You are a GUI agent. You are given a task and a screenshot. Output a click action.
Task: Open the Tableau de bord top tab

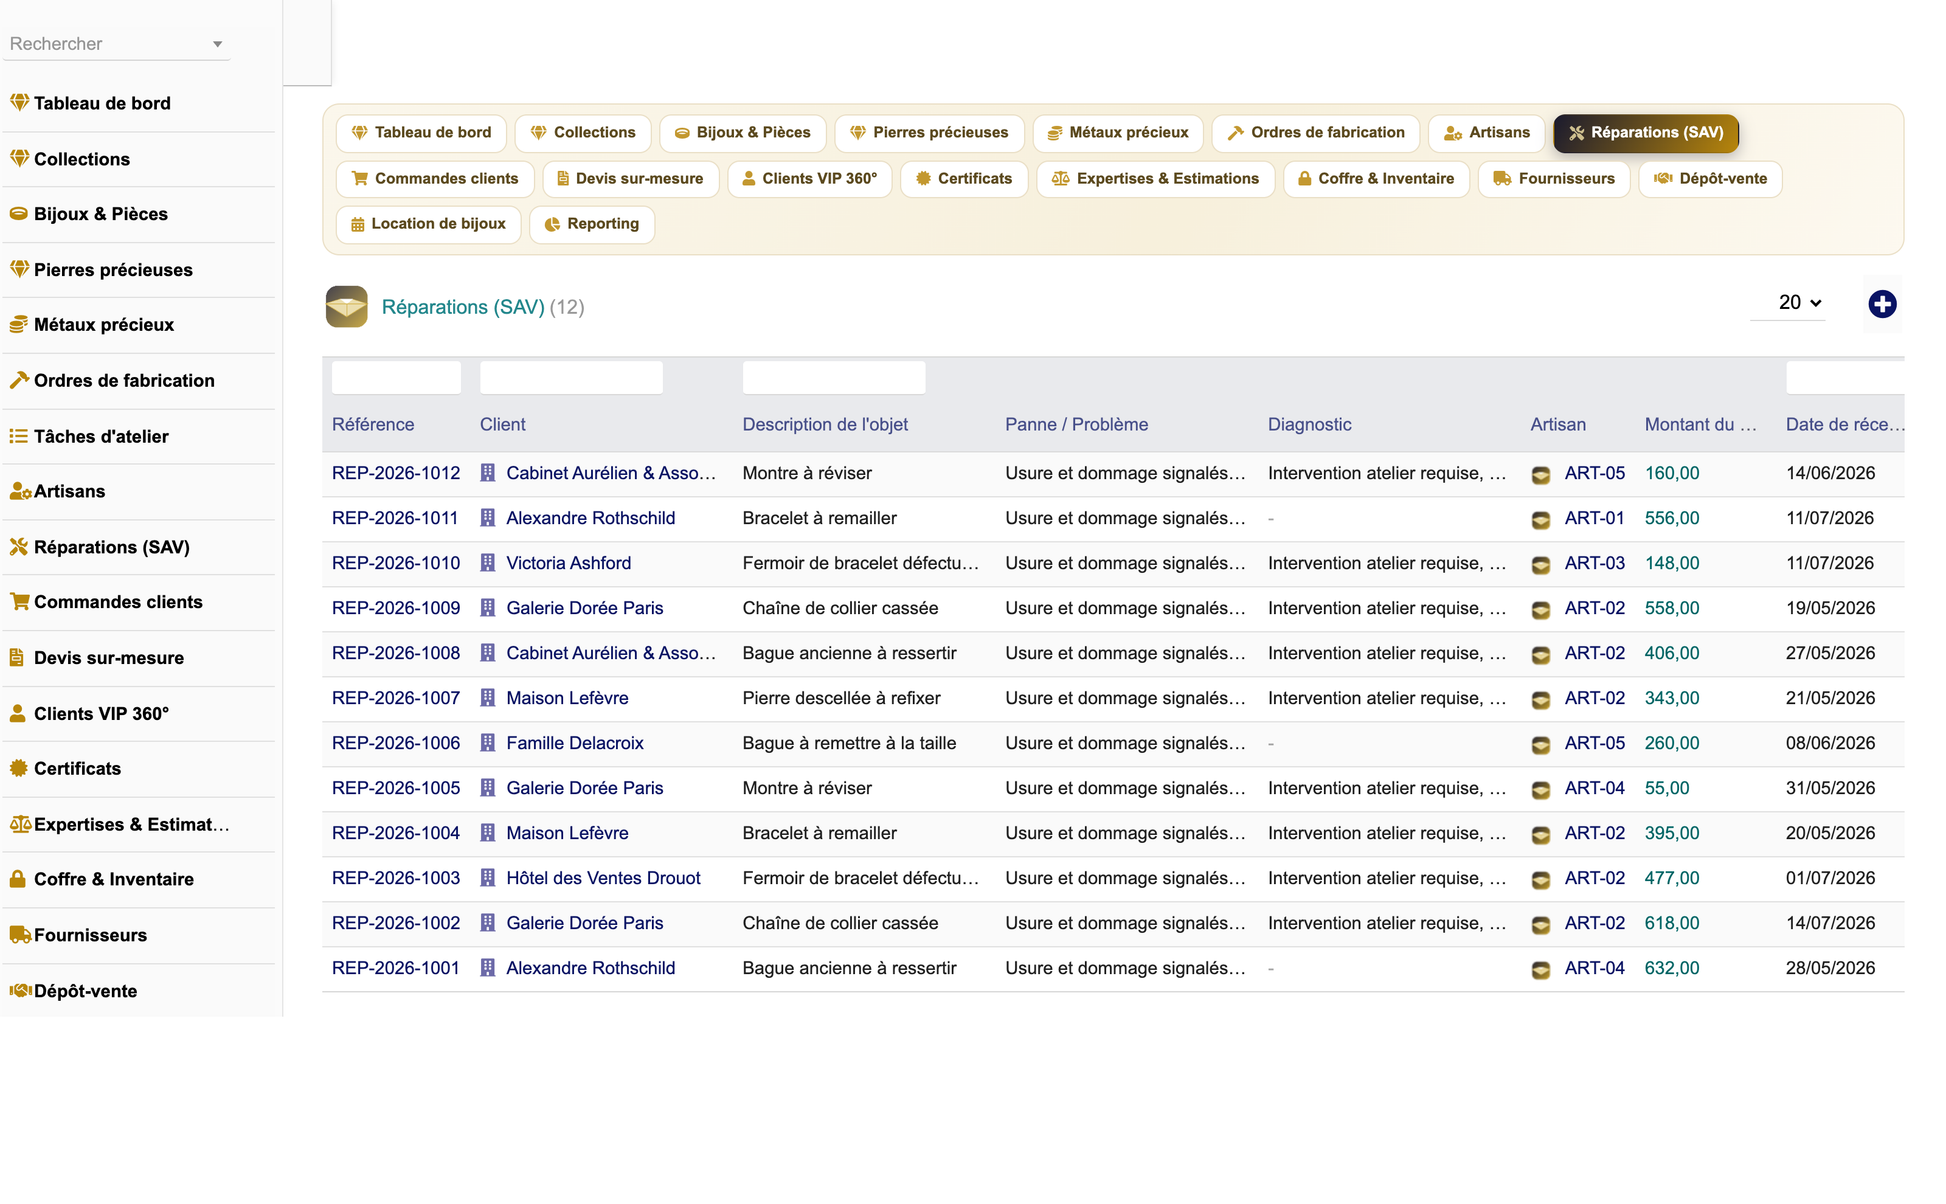[x=421, y=132]
